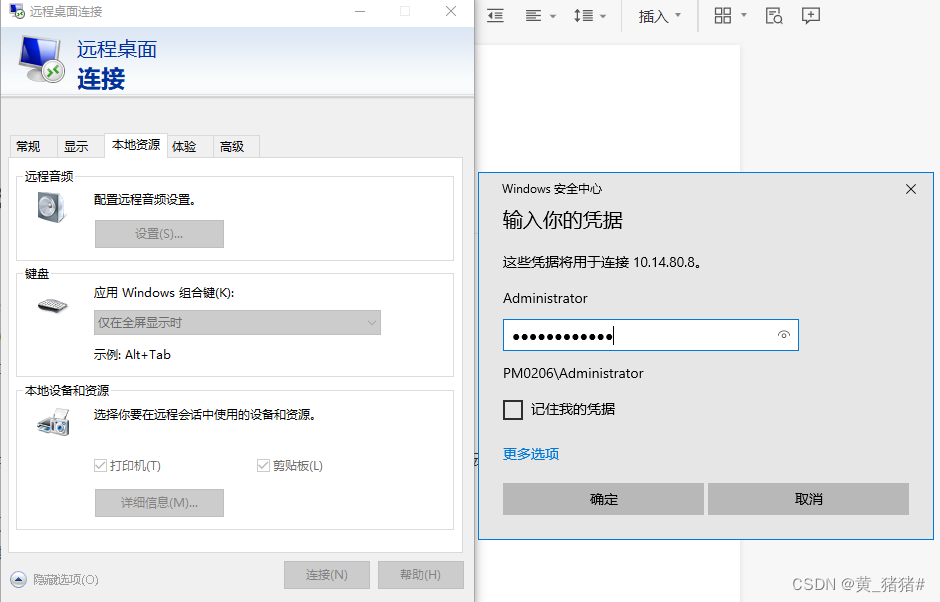Click the 连接(N) button
Viewport: 940px width, 602px height.
click(x=327, y=575)
